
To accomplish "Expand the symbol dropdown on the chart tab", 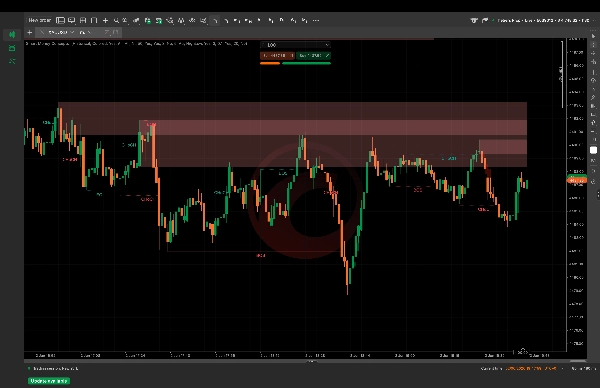I will coord(72,33).
